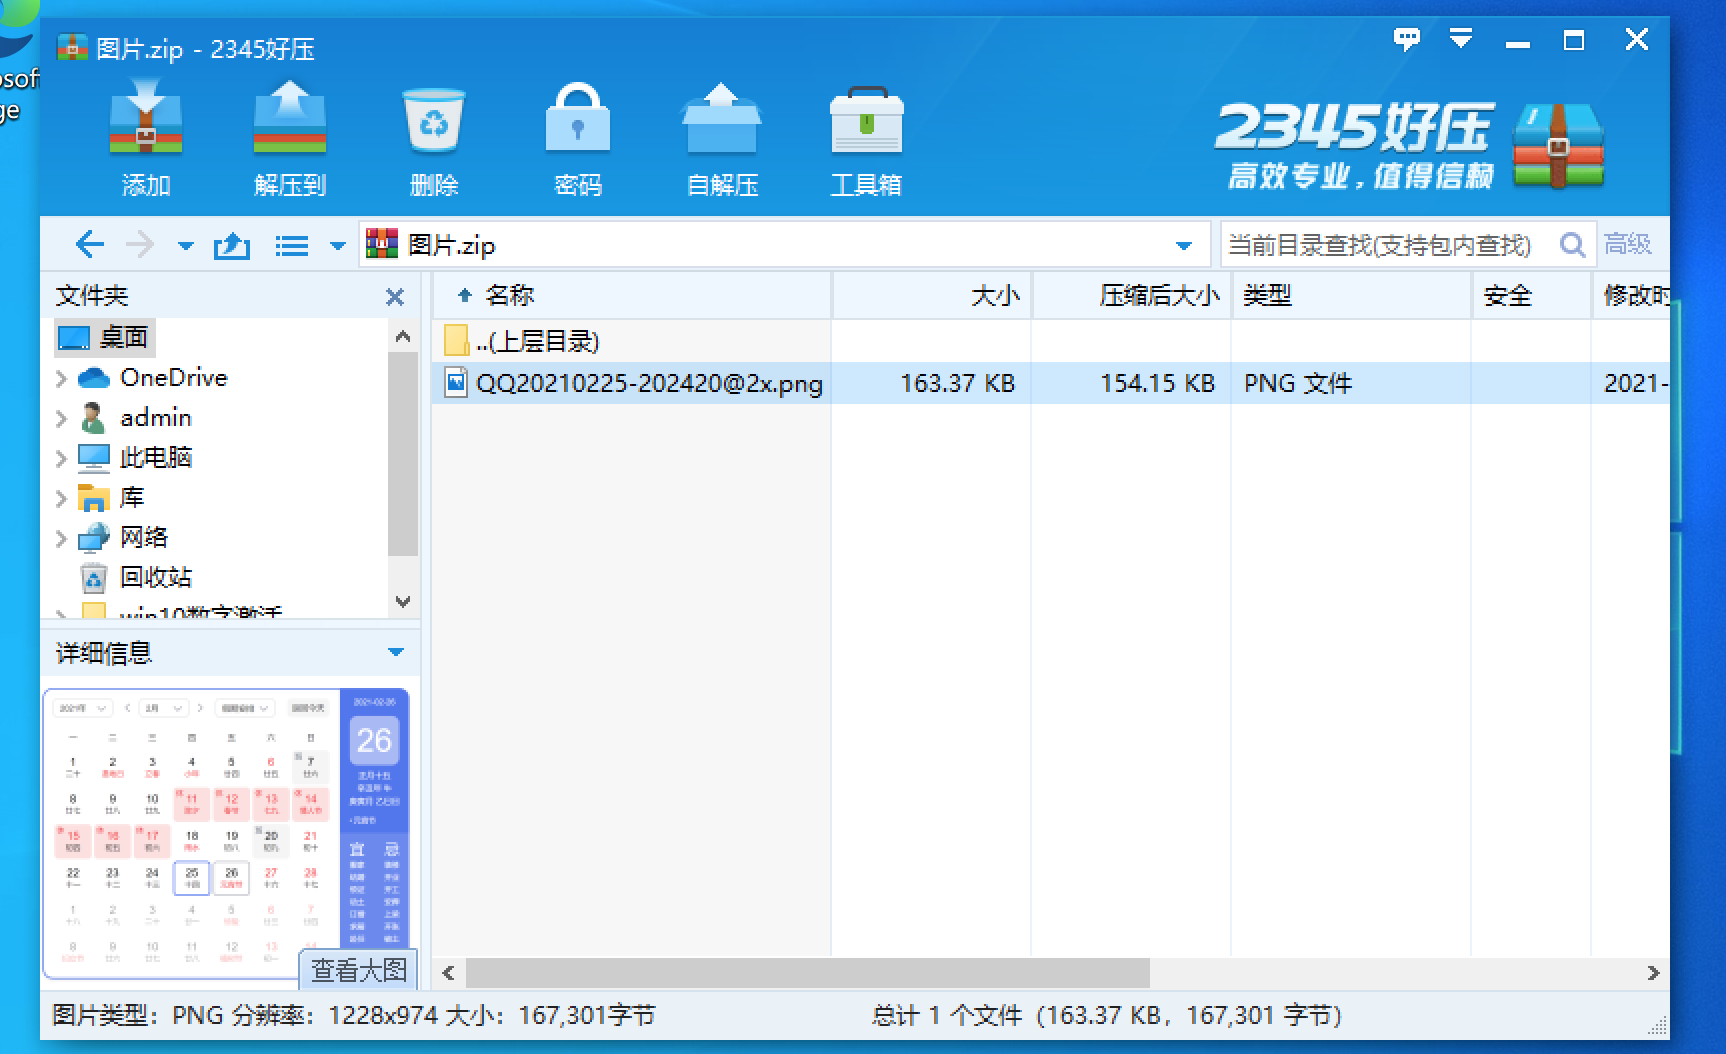Image resolution: width=1726 pixels, height=1054 pixels.
Task: Collapse the 详细信息 panel arrow
Action: [x=396, y=652]
